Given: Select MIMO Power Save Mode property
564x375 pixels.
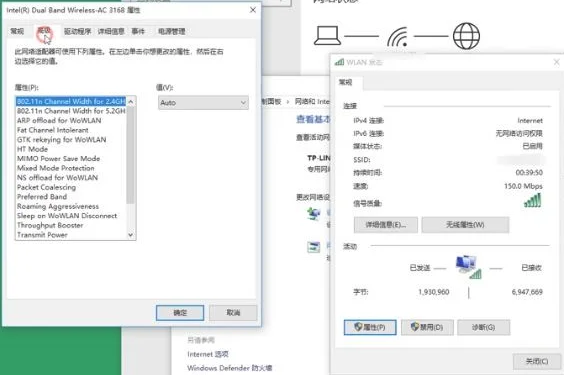Looking at the screenshot, I should pos(58,159).
